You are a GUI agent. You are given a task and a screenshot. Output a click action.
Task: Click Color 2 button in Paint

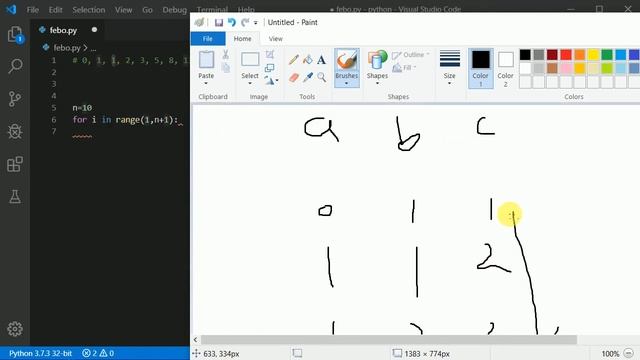coord(505,68)
